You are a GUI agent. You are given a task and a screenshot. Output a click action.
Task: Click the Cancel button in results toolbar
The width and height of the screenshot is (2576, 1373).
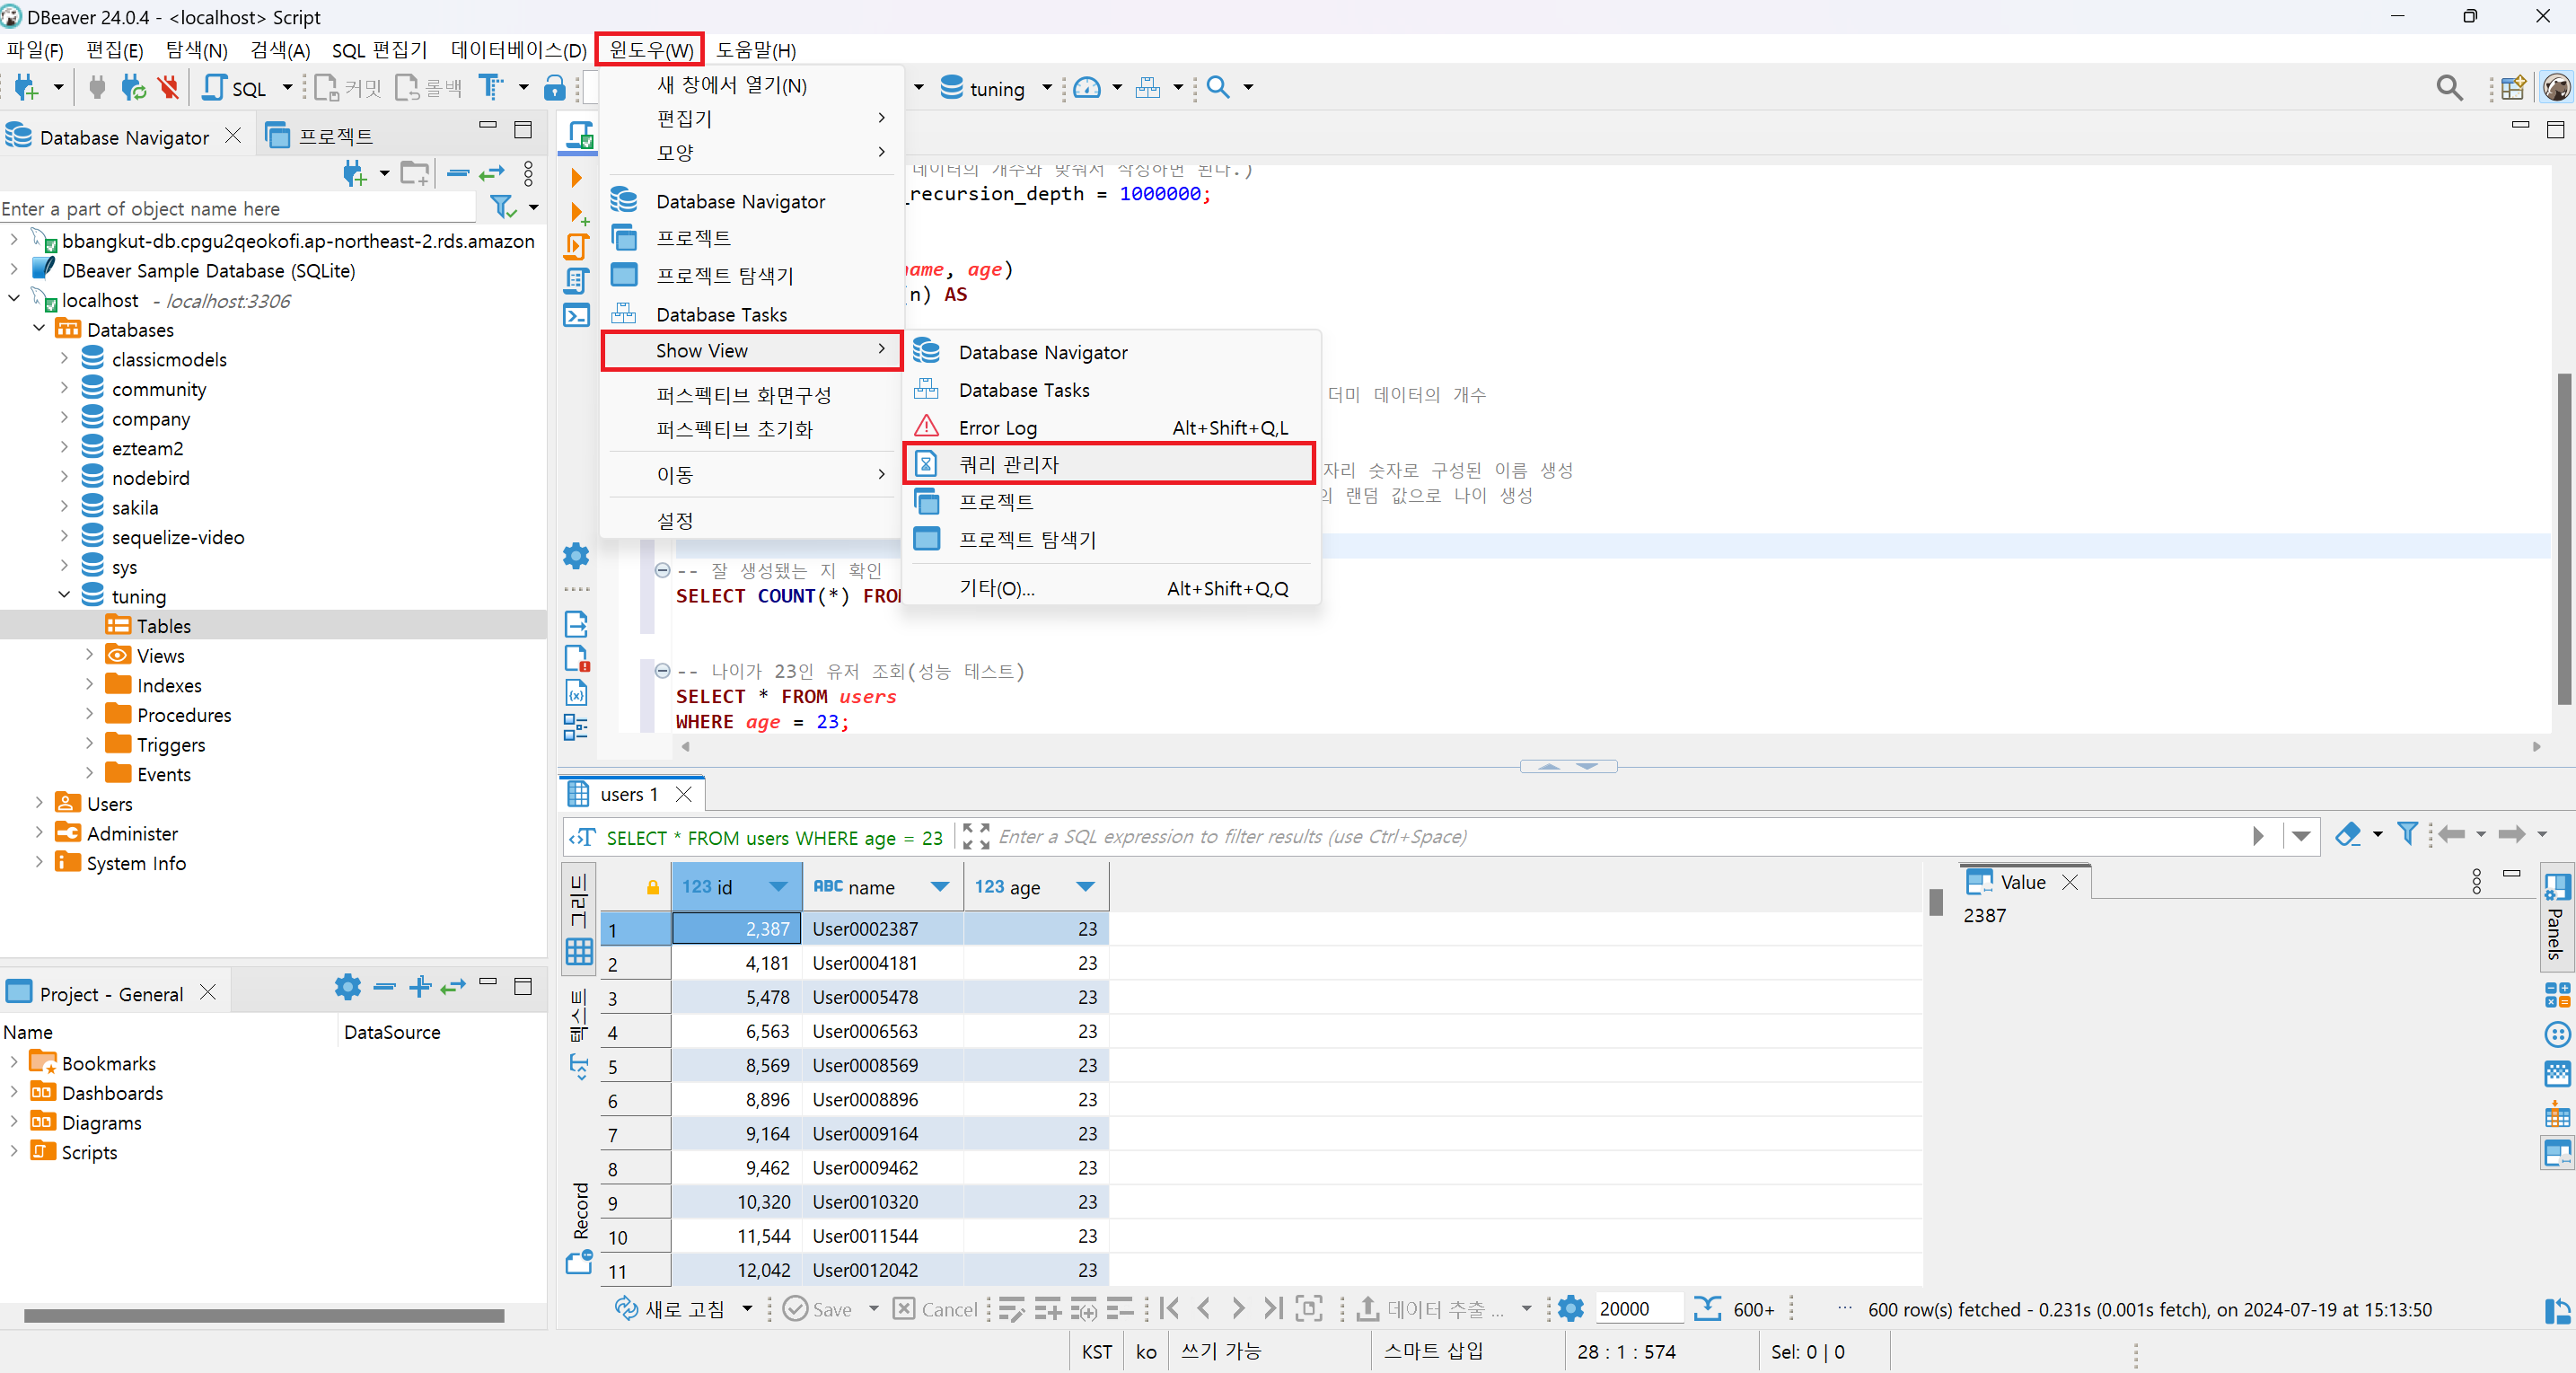934,1308
